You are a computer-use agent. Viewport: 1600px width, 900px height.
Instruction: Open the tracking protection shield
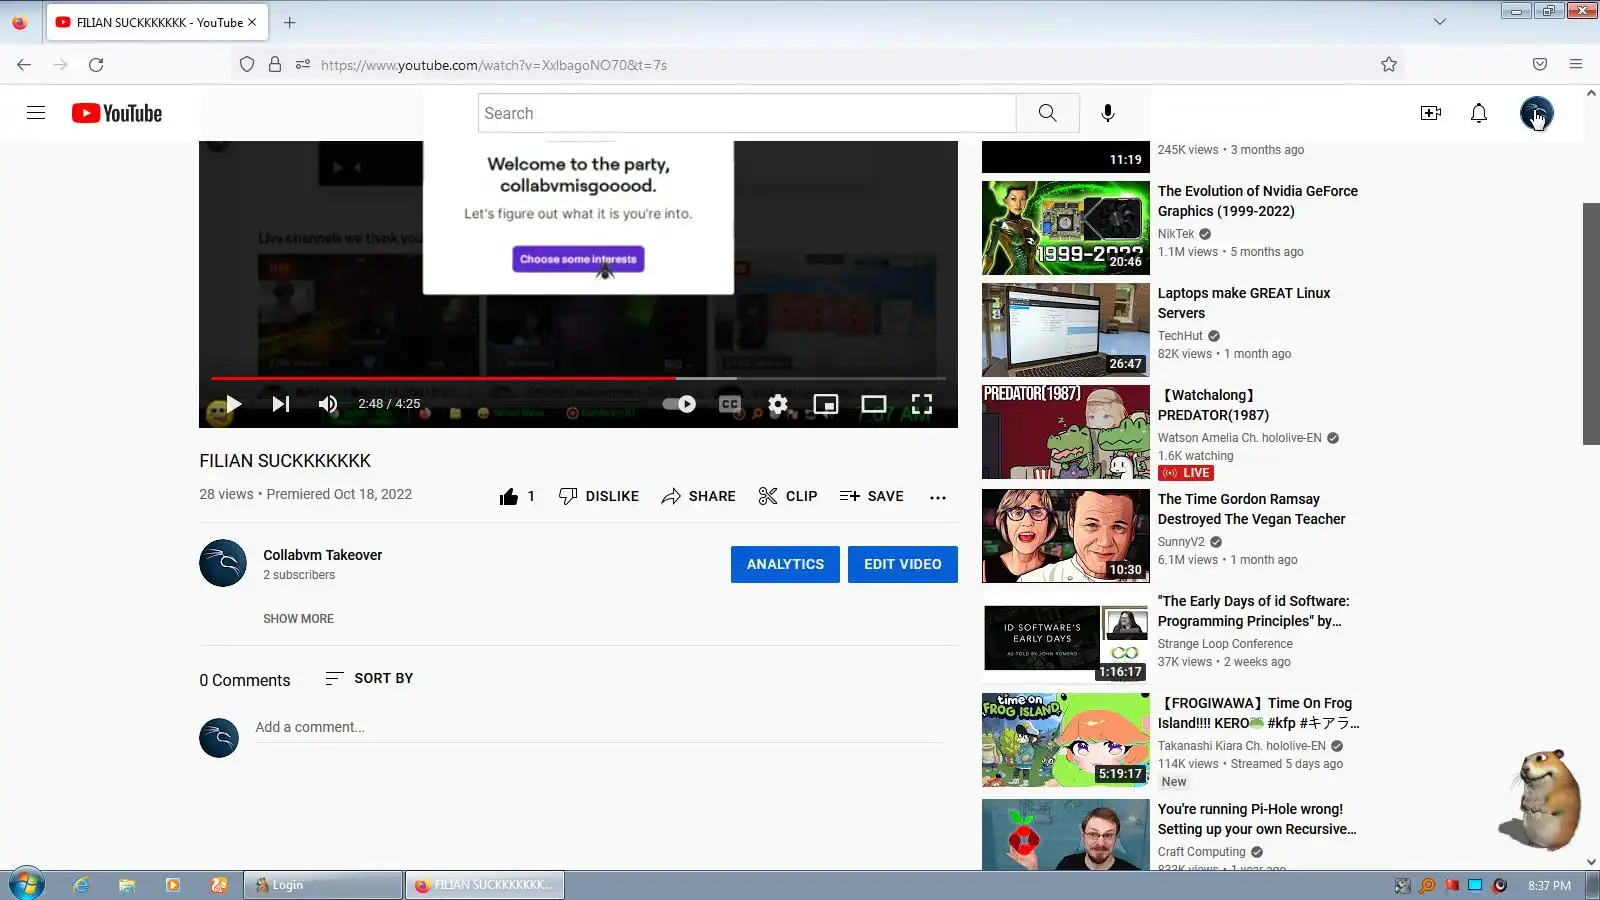(x=247, y=65)
